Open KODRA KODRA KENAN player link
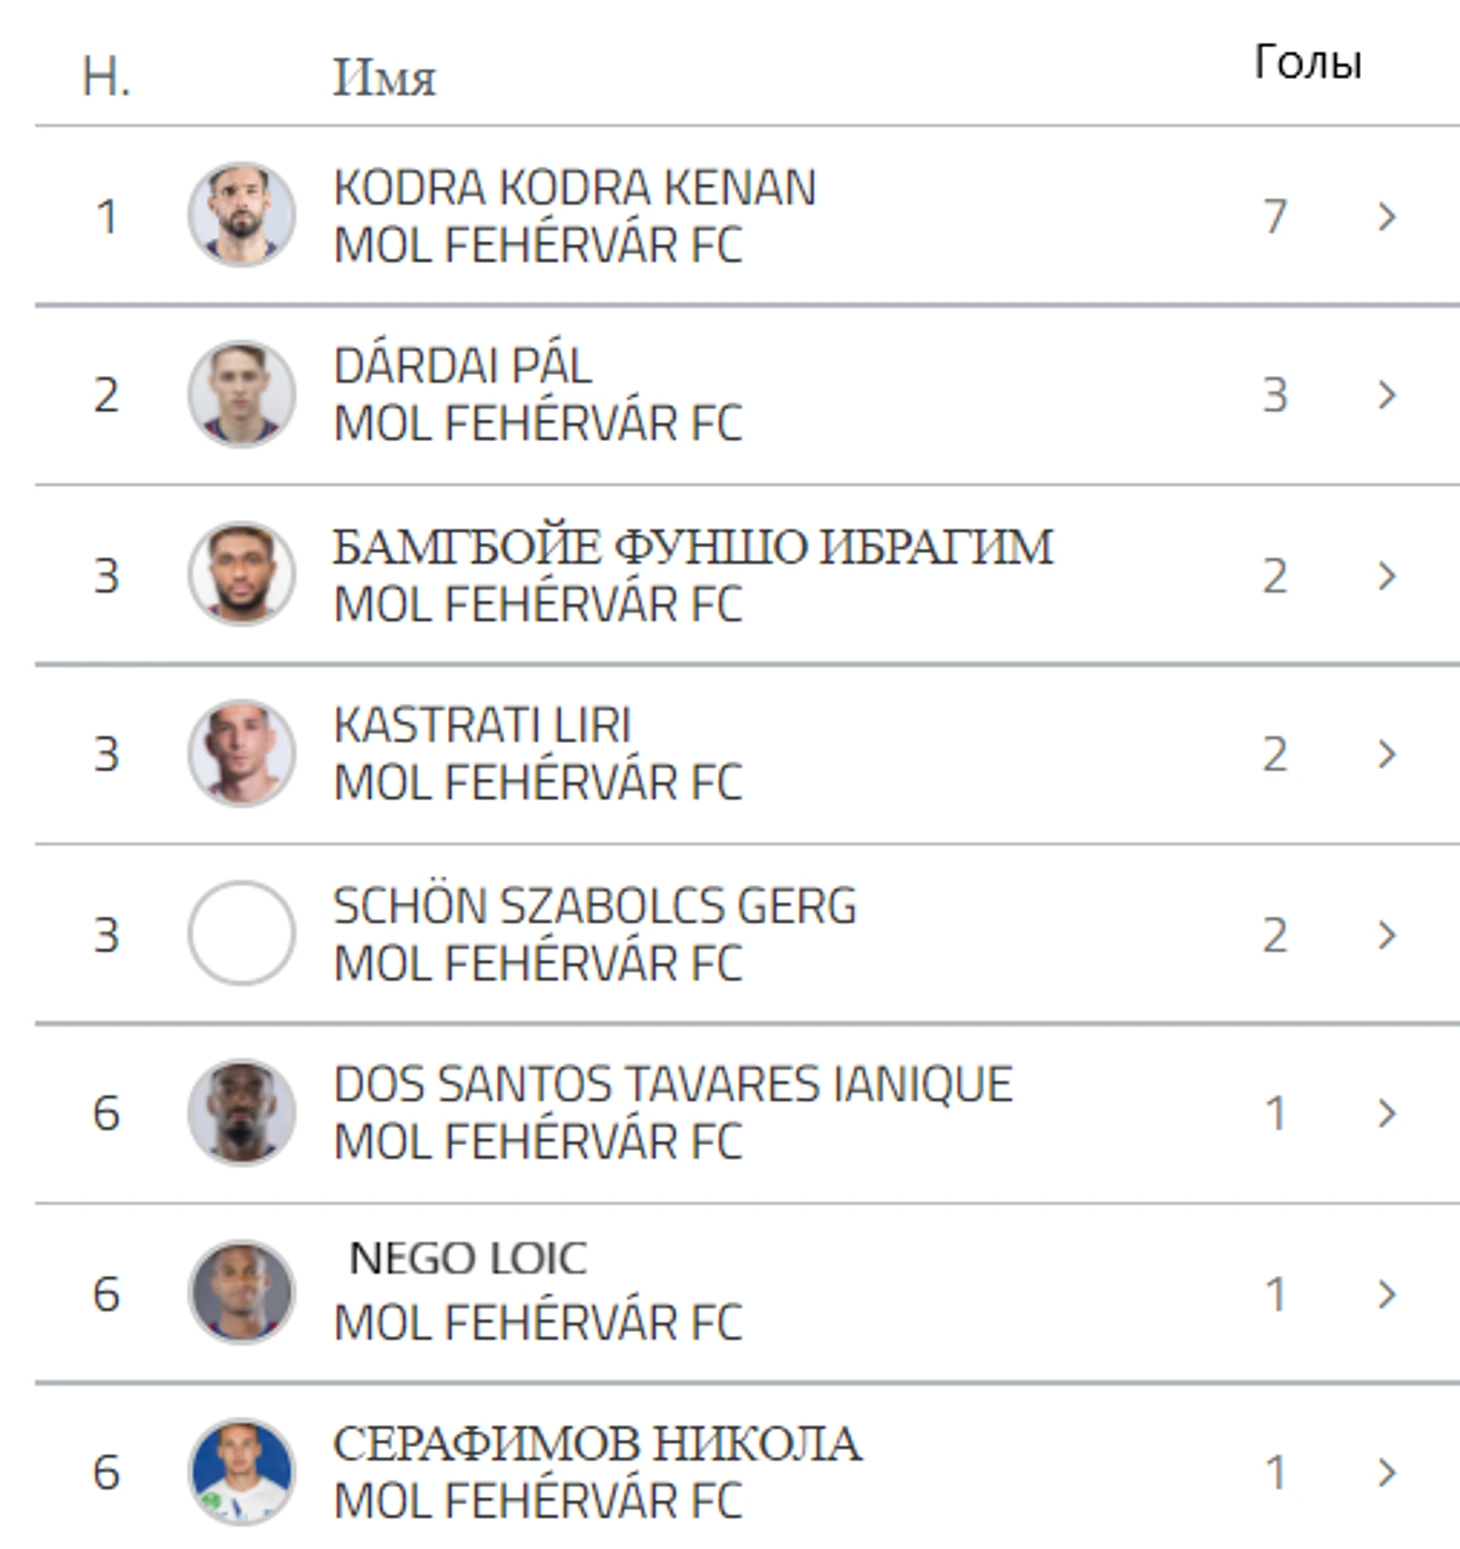Image resolution: width=1460 pixels, height=1549 pixels. click(x=574, y=188)
